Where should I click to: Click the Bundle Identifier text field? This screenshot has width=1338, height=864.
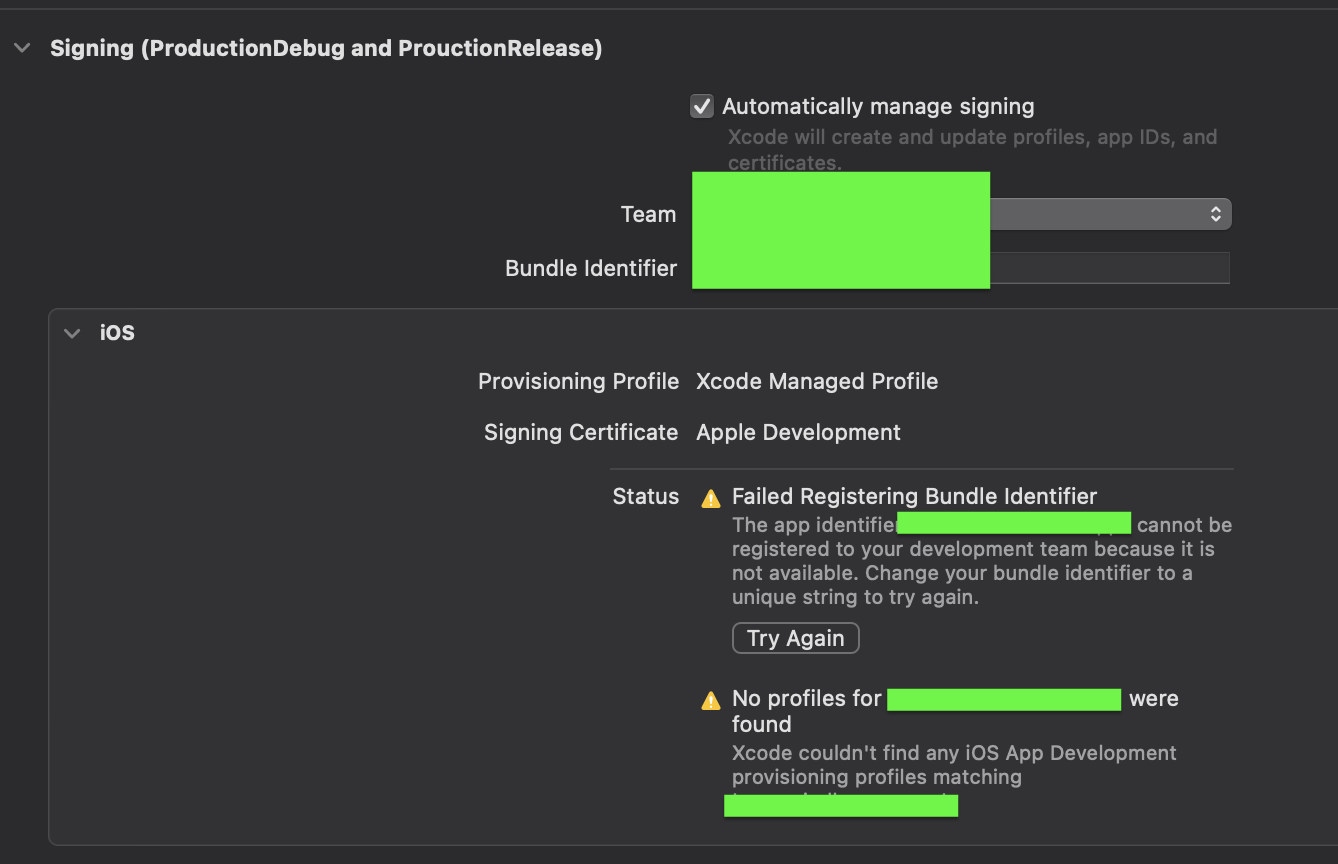point(1108,268)
